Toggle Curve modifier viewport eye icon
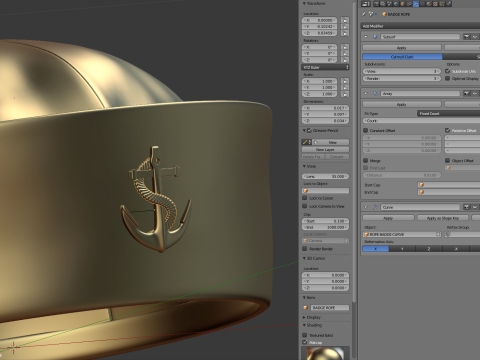This screenshot has width=480, height=360. (x=475, y=207)
